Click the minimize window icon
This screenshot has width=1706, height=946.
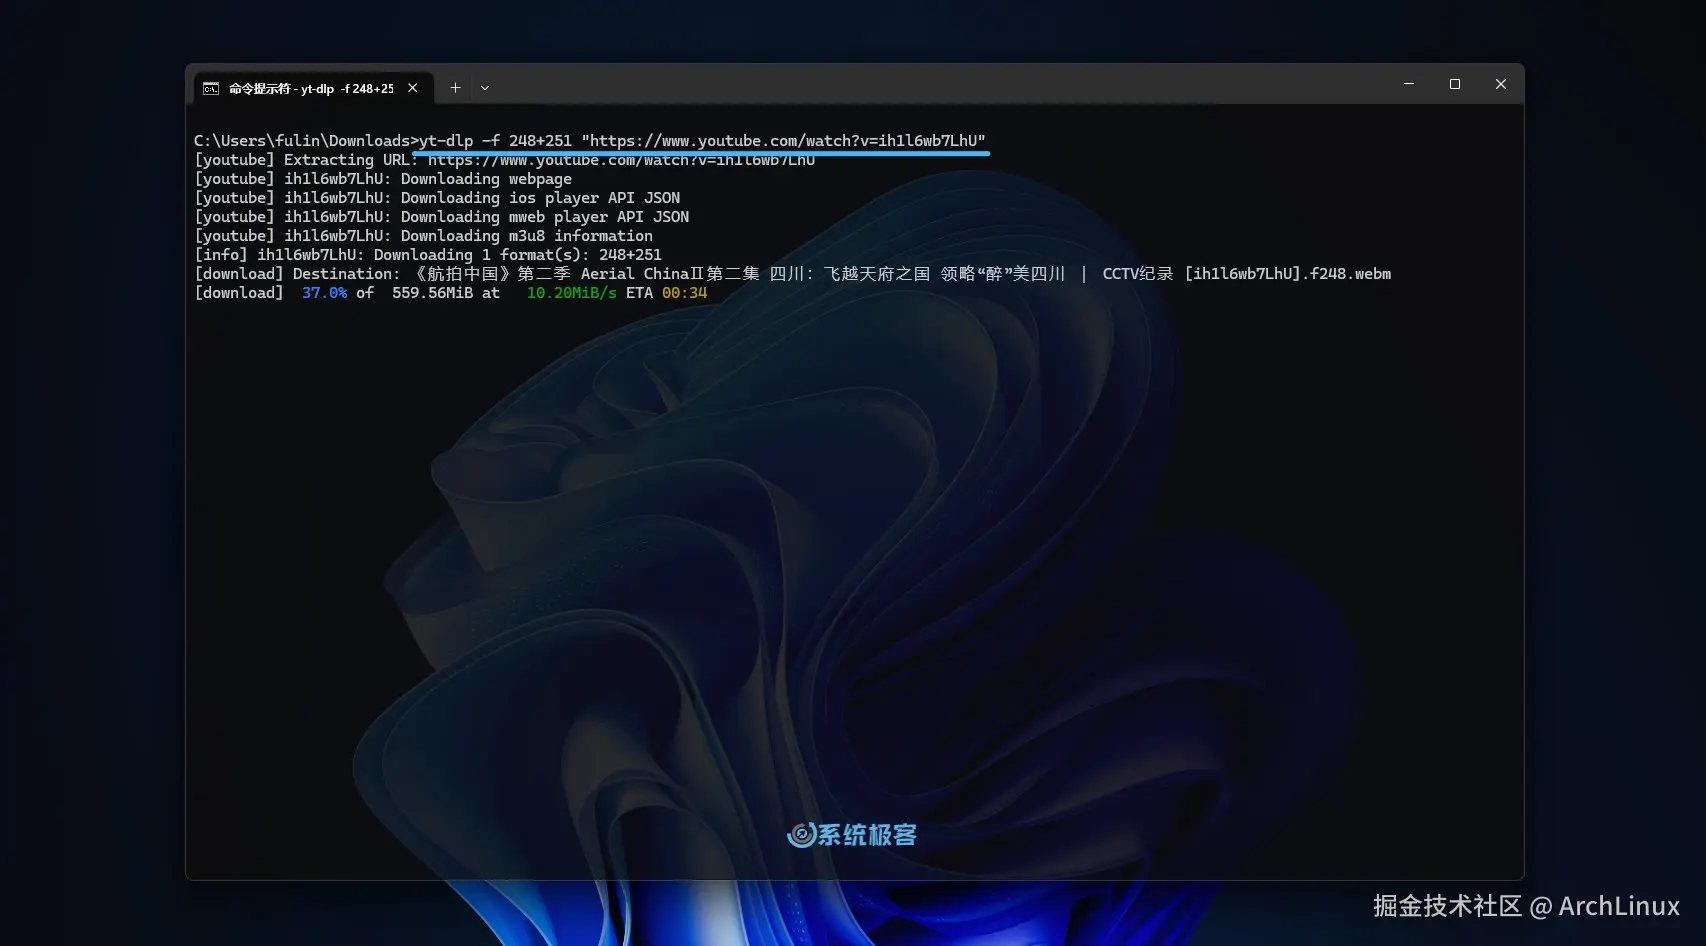click(1409, 84)
